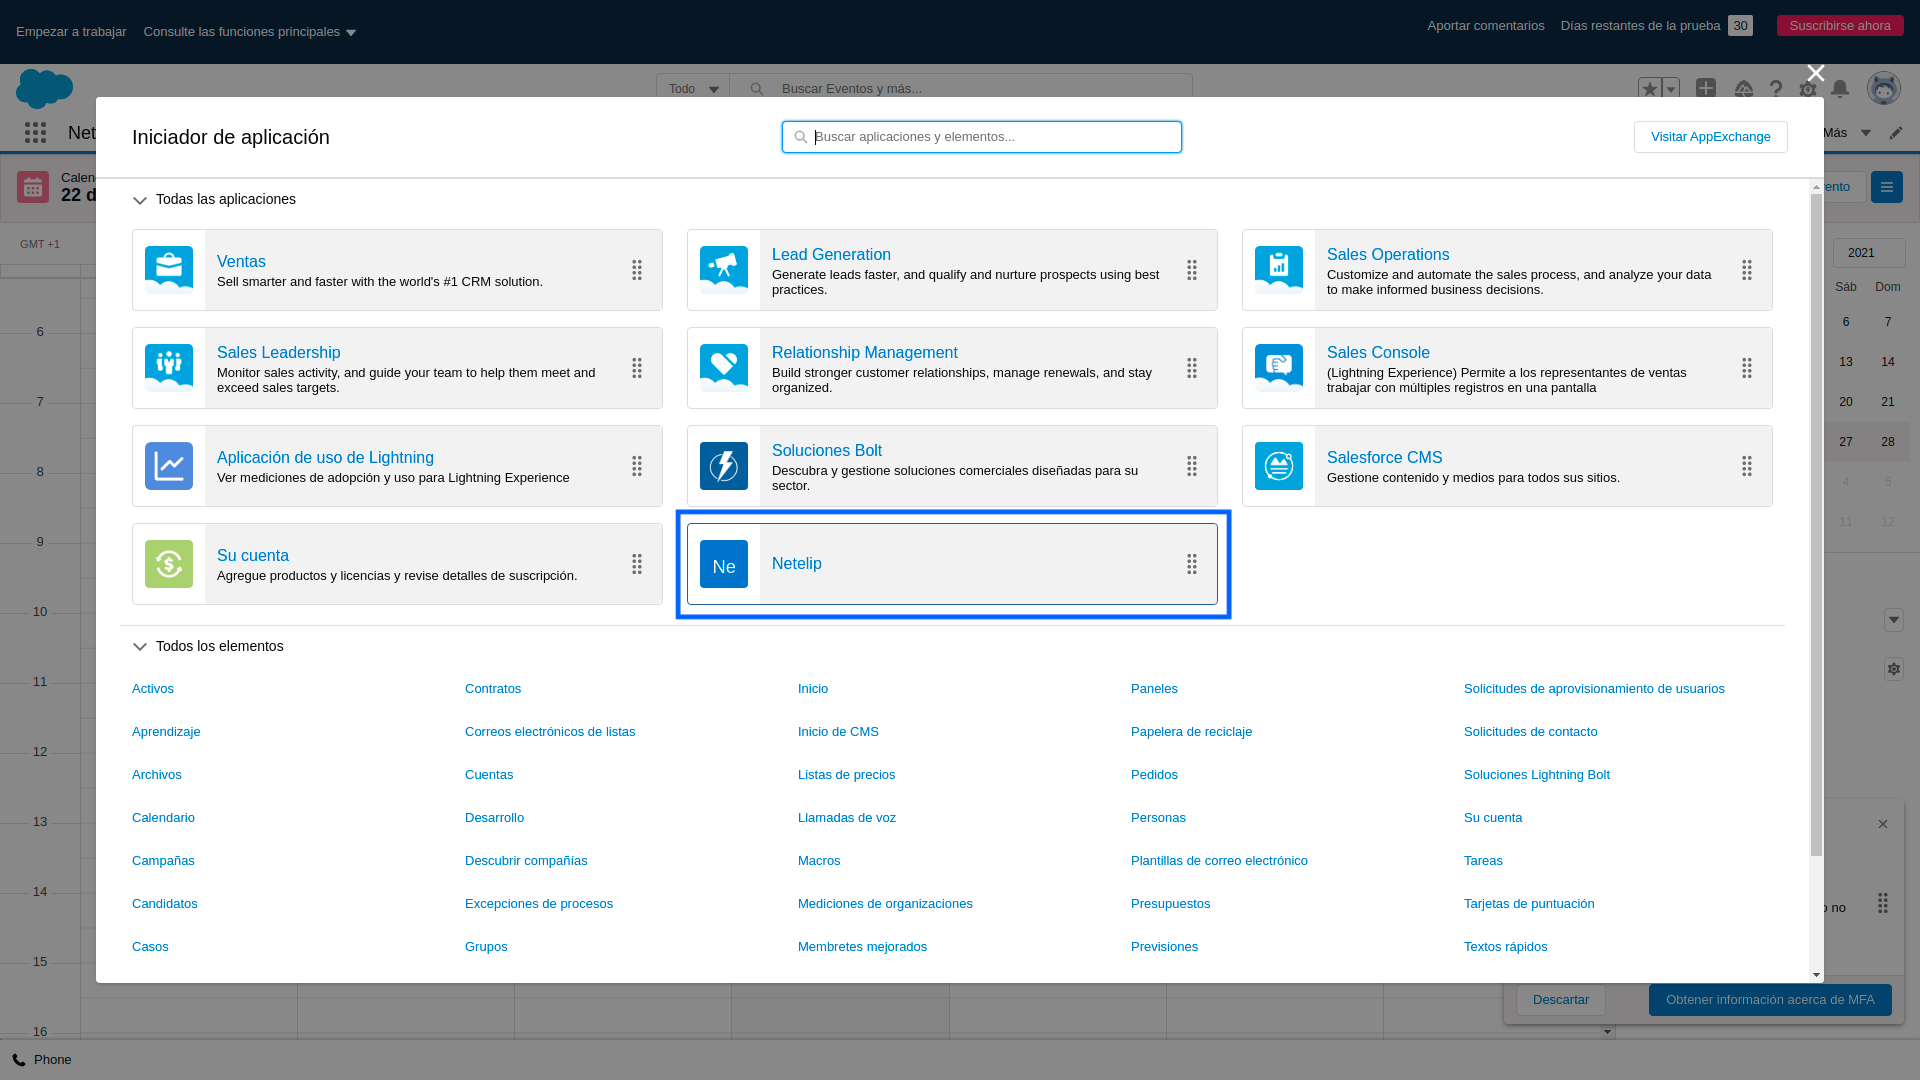The image size is (1920, 1080).
Task: Click the Buscar aplicaciones search field
Action: (982, 137)
